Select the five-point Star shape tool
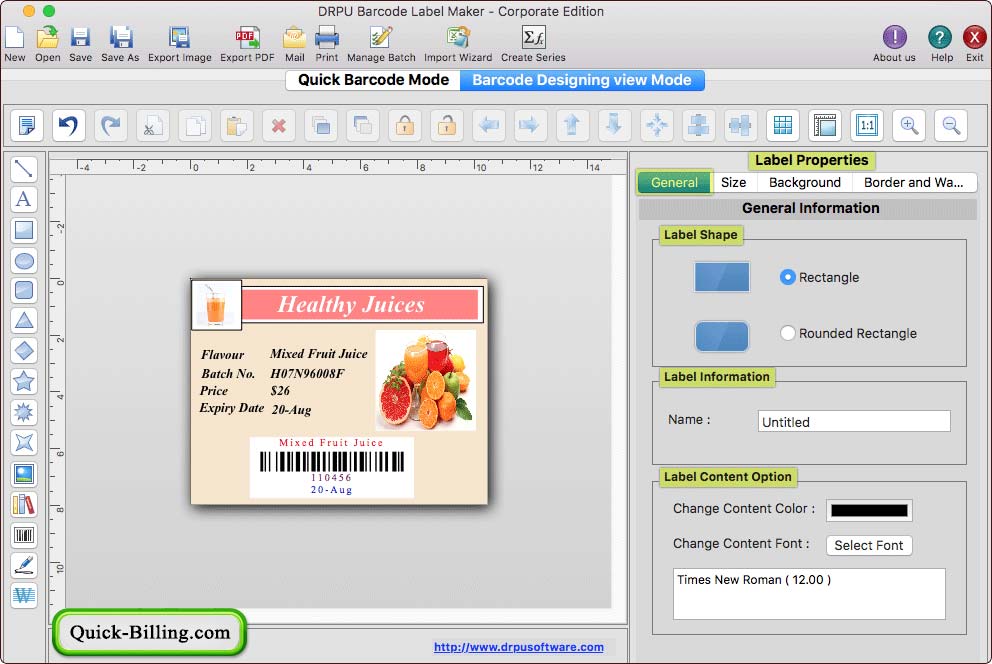This screenshot has width=992, height=664. click(24, 381)
